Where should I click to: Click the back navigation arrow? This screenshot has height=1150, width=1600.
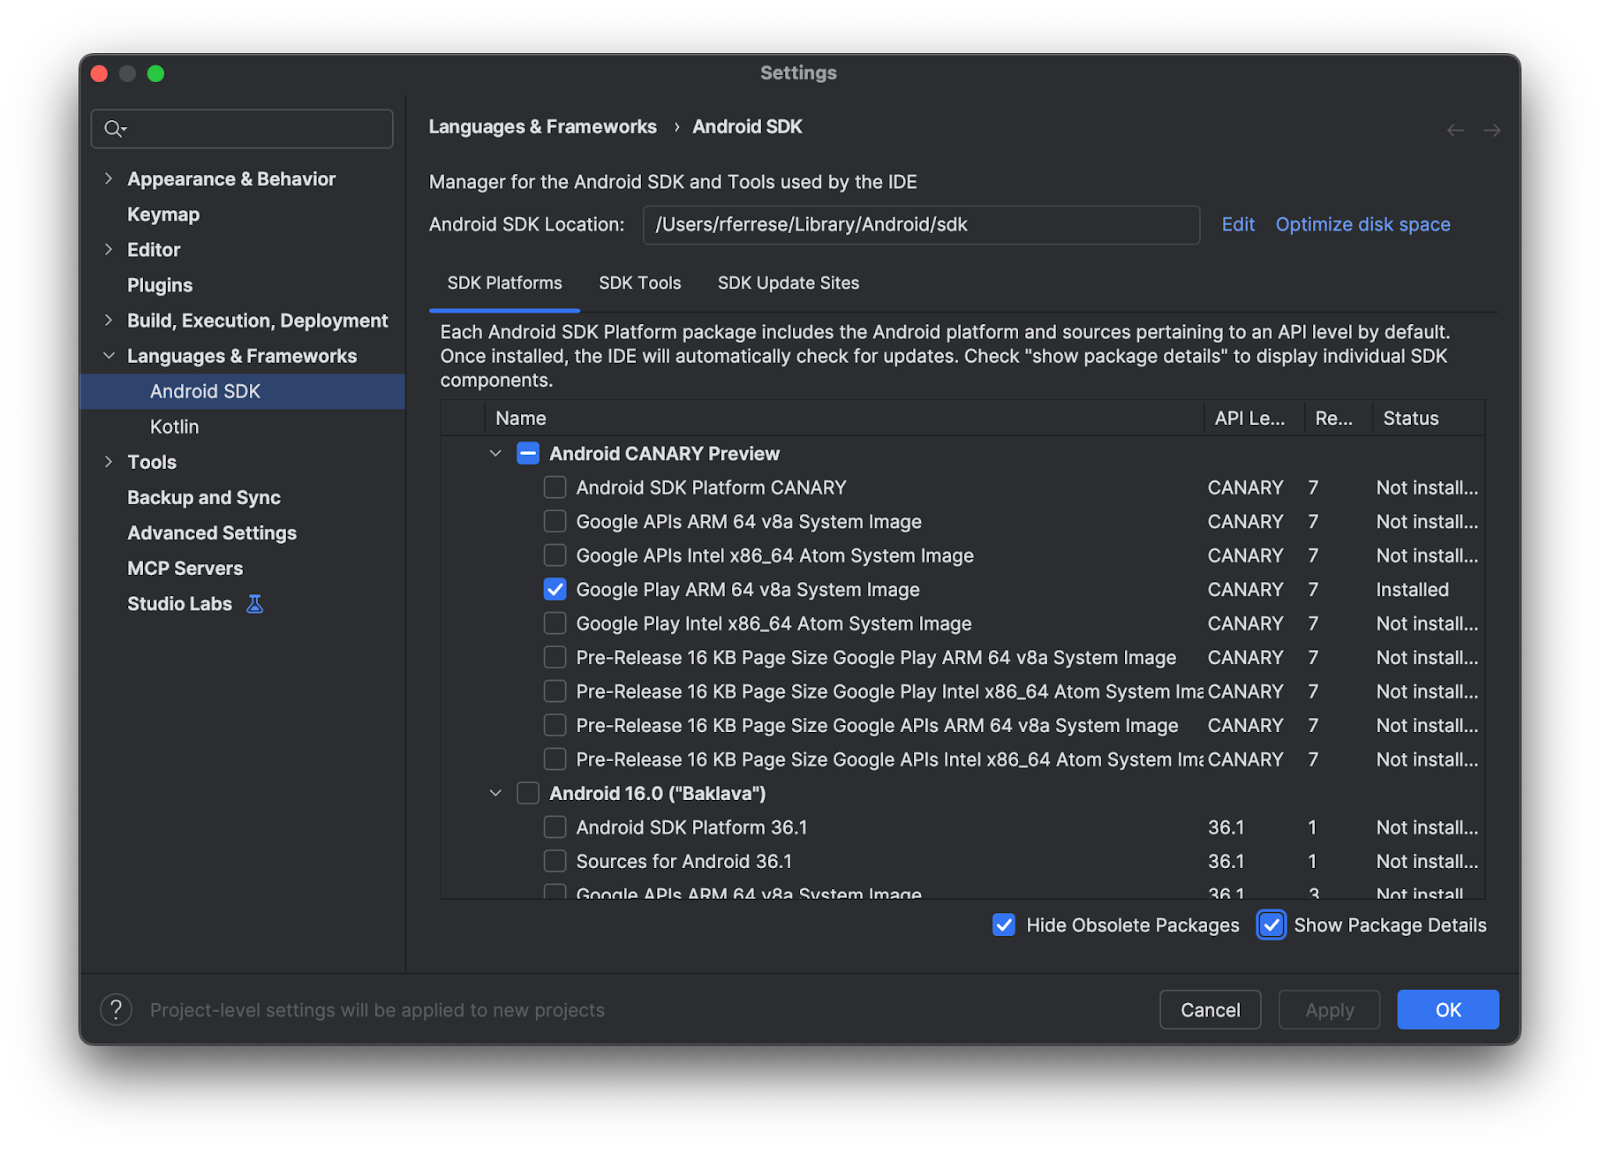(1455, 130)
